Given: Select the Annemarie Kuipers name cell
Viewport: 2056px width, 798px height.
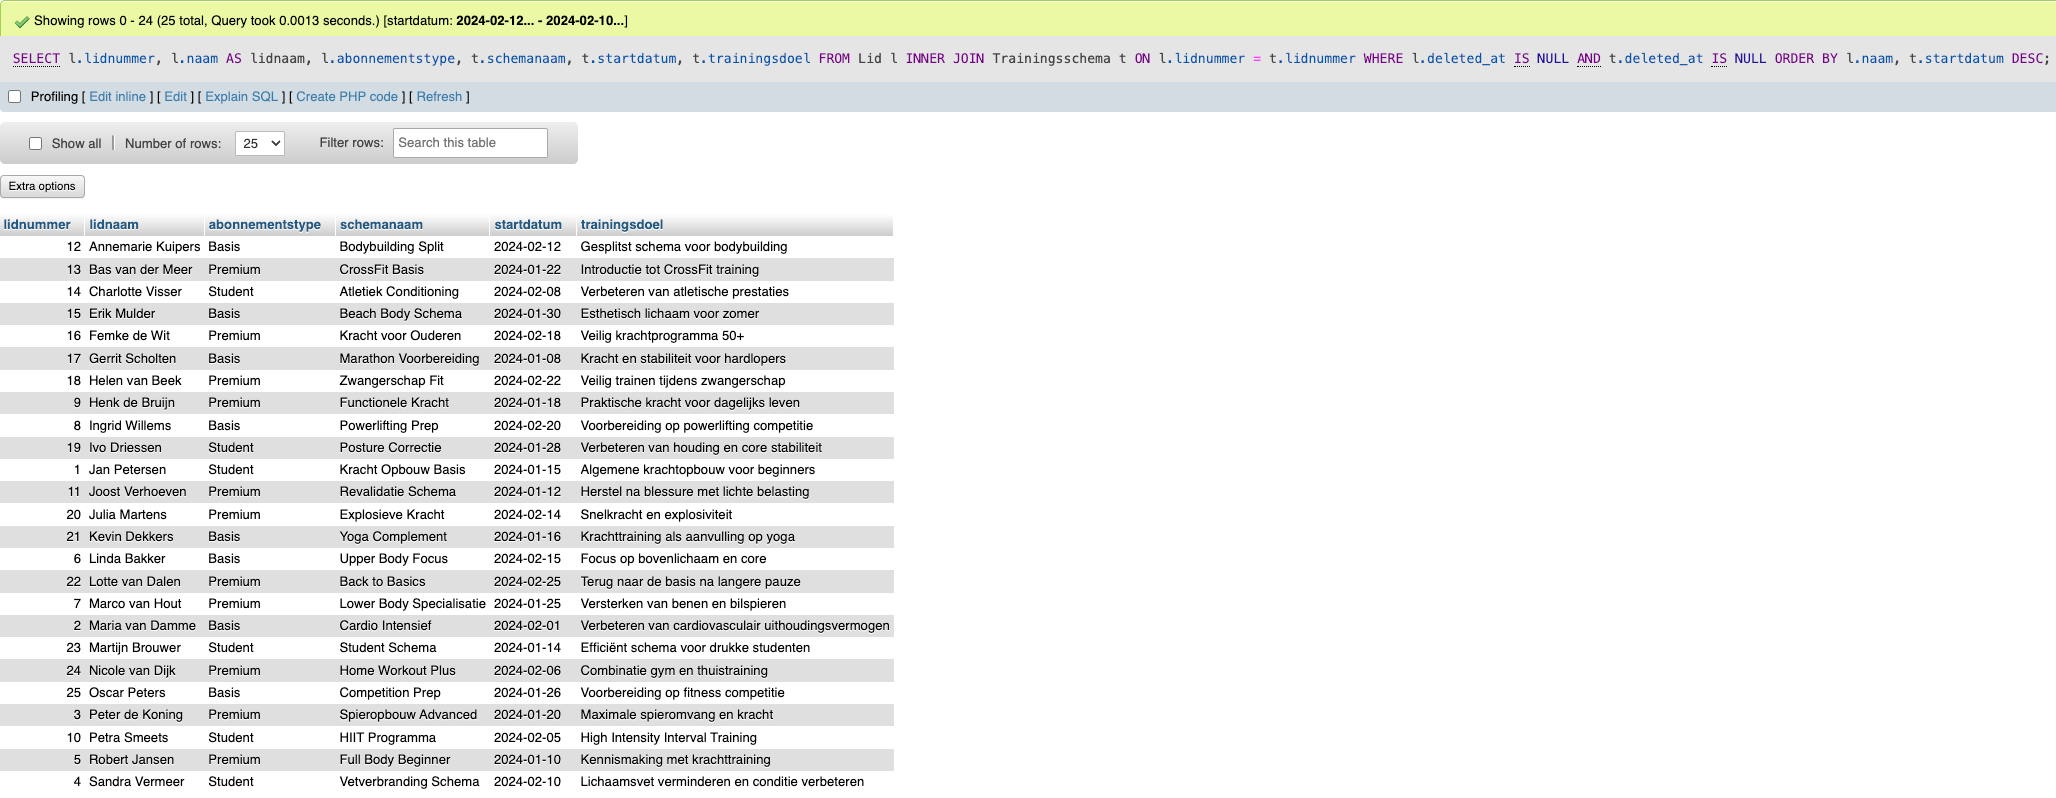Looking at the screenshot, I should 145,247.
